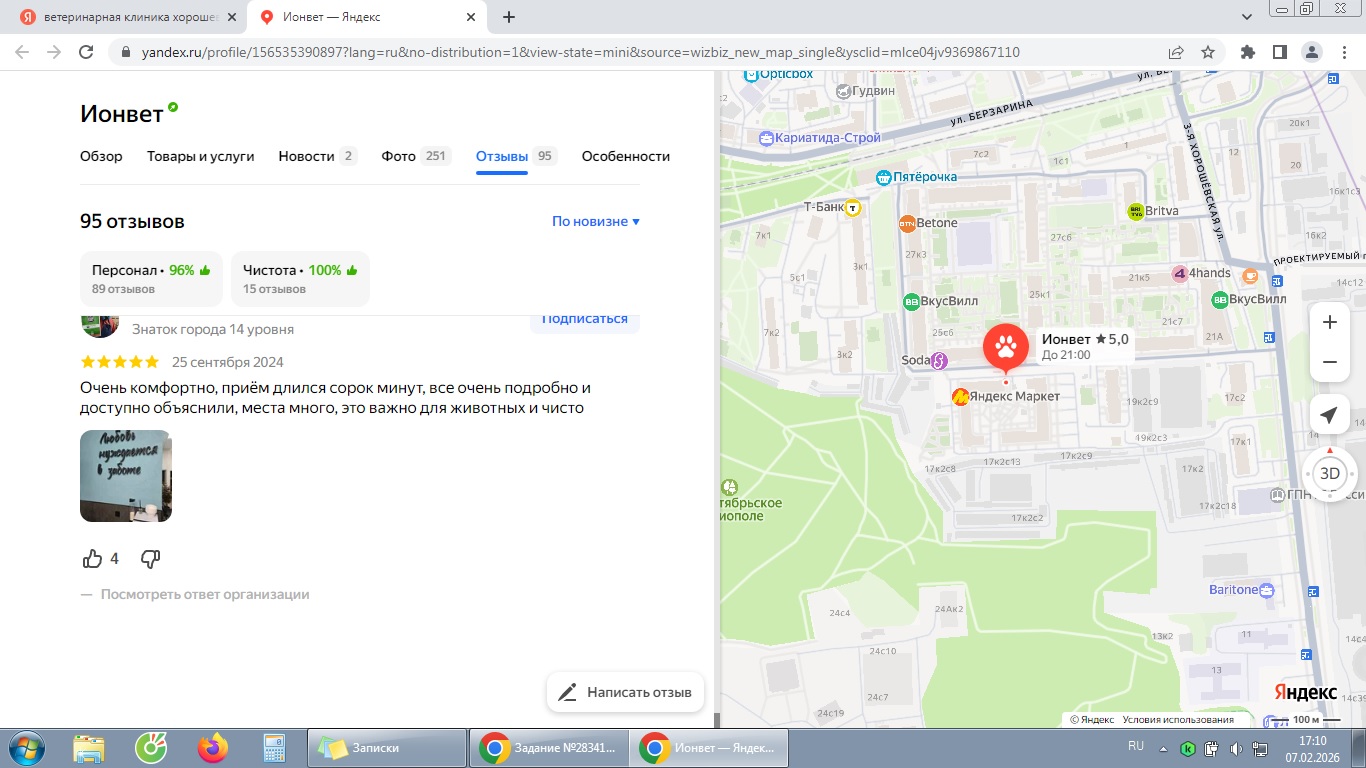Bookmark this page with the star
The image size is (1366, 768).
1208,52
